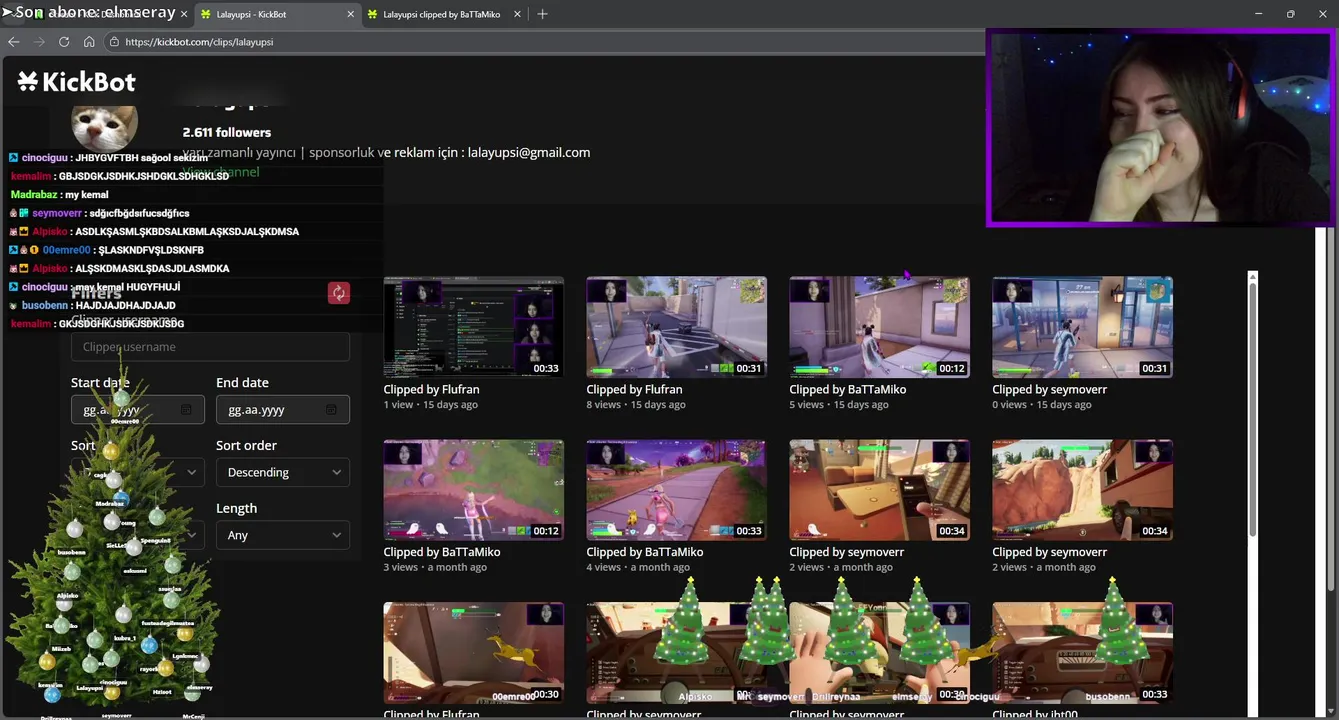Close the Lalayupsi - KickBot tab
Viewport: 1339px width, 720px height.
[350, 14]
